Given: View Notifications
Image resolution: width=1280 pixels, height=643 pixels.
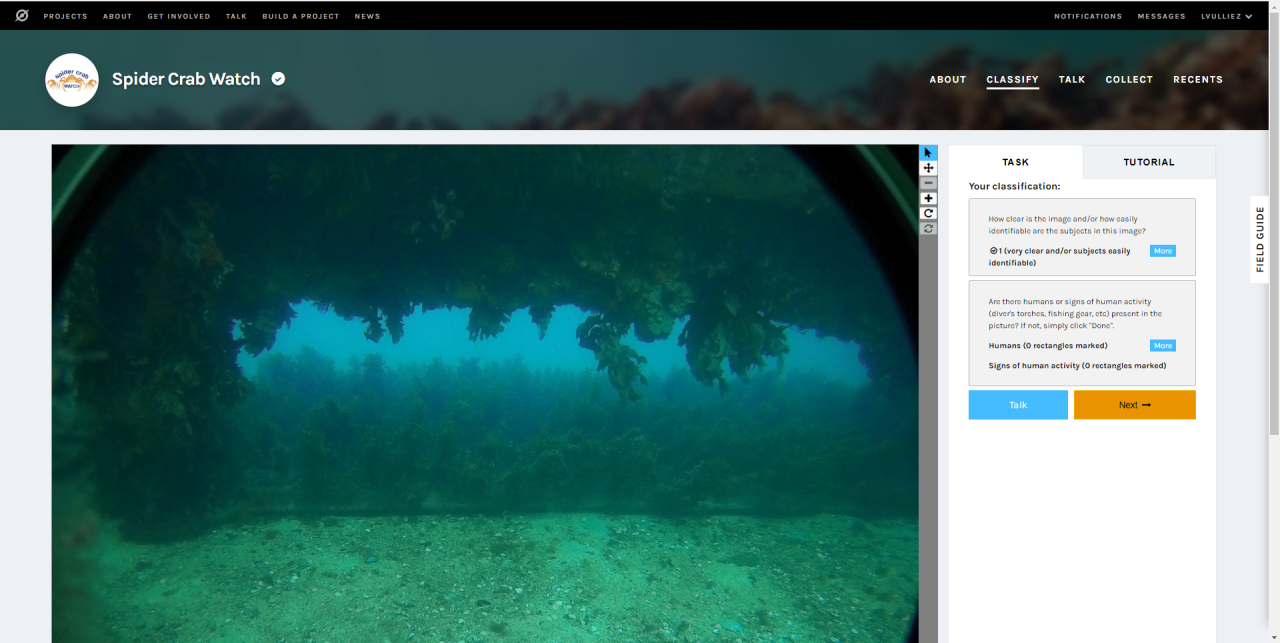Looking at the screenshot, I should 1088,16.
